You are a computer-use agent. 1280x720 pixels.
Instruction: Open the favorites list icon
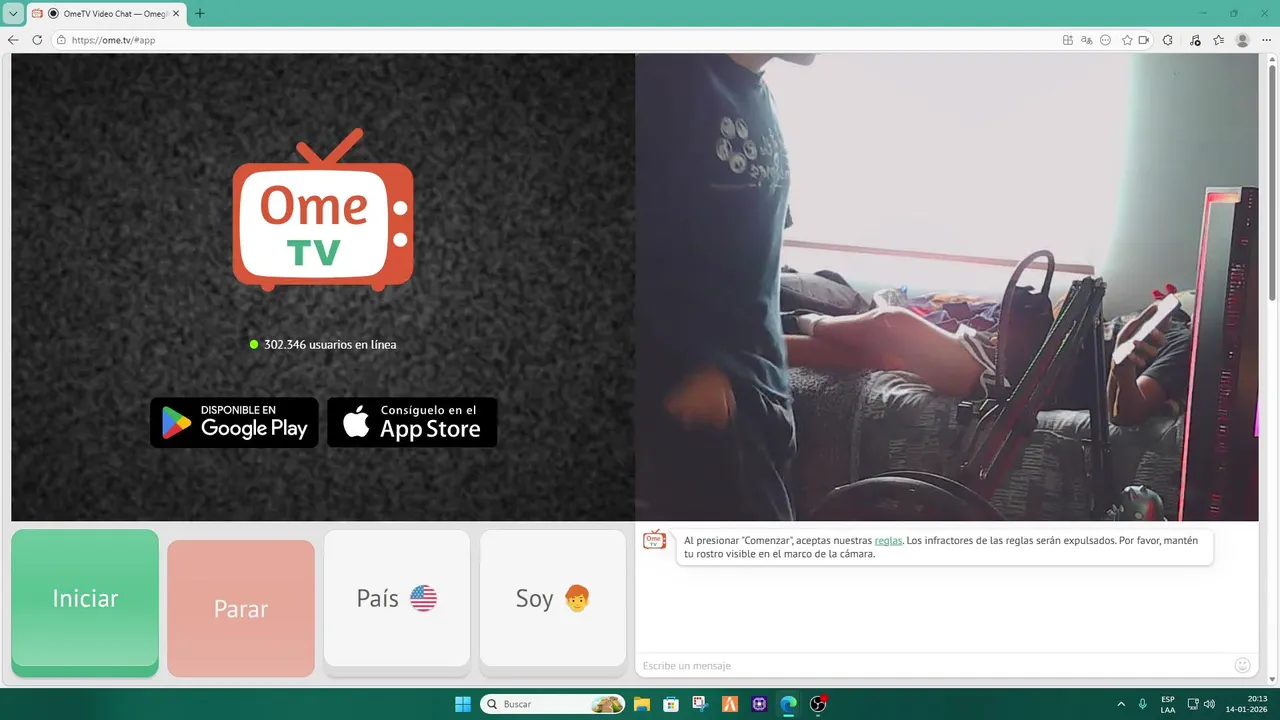tap(1218, 40)
